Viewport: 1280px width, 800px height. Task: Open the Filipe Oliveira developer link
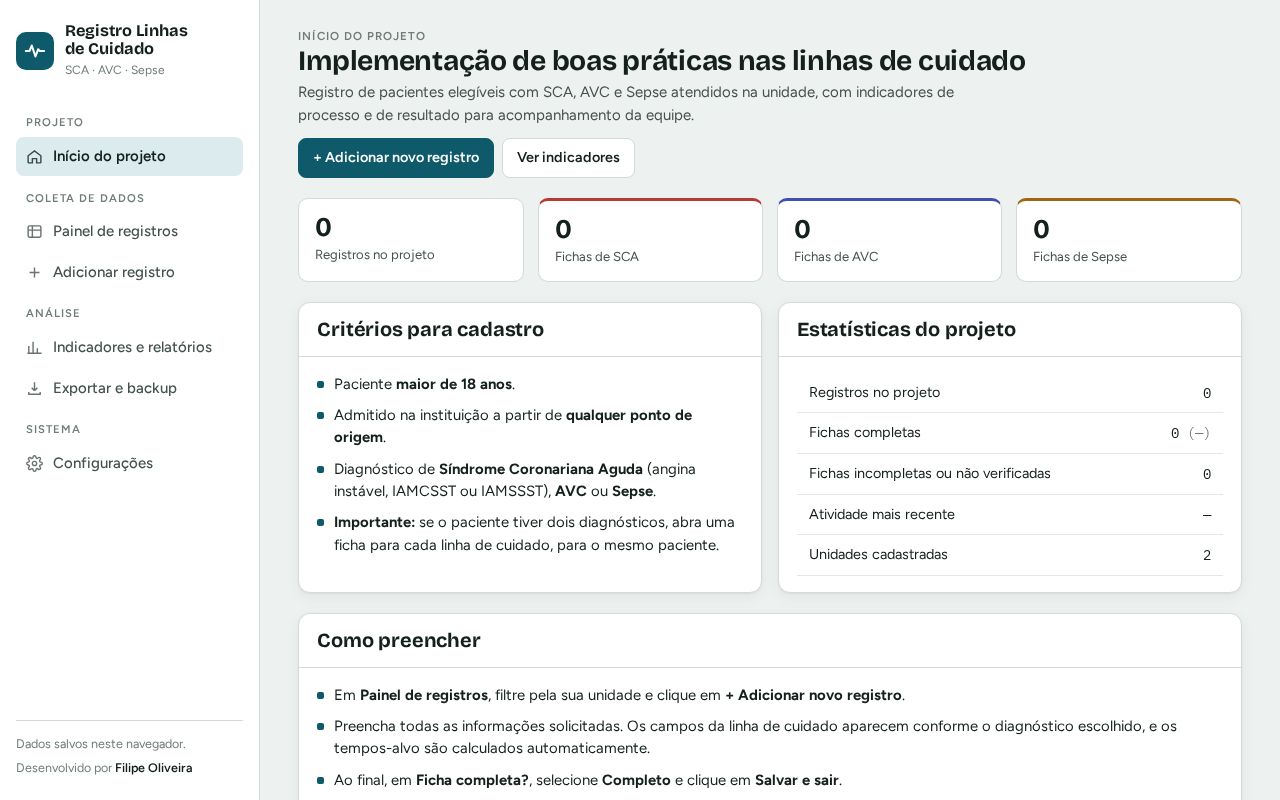154,768
